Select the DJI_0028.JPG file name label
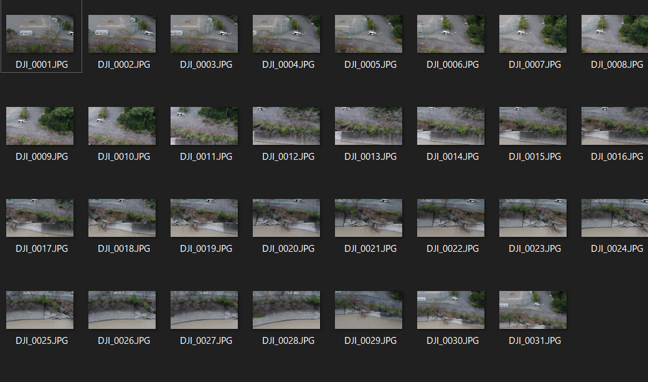The image size is (648, 382). click(x=288, y=341)
